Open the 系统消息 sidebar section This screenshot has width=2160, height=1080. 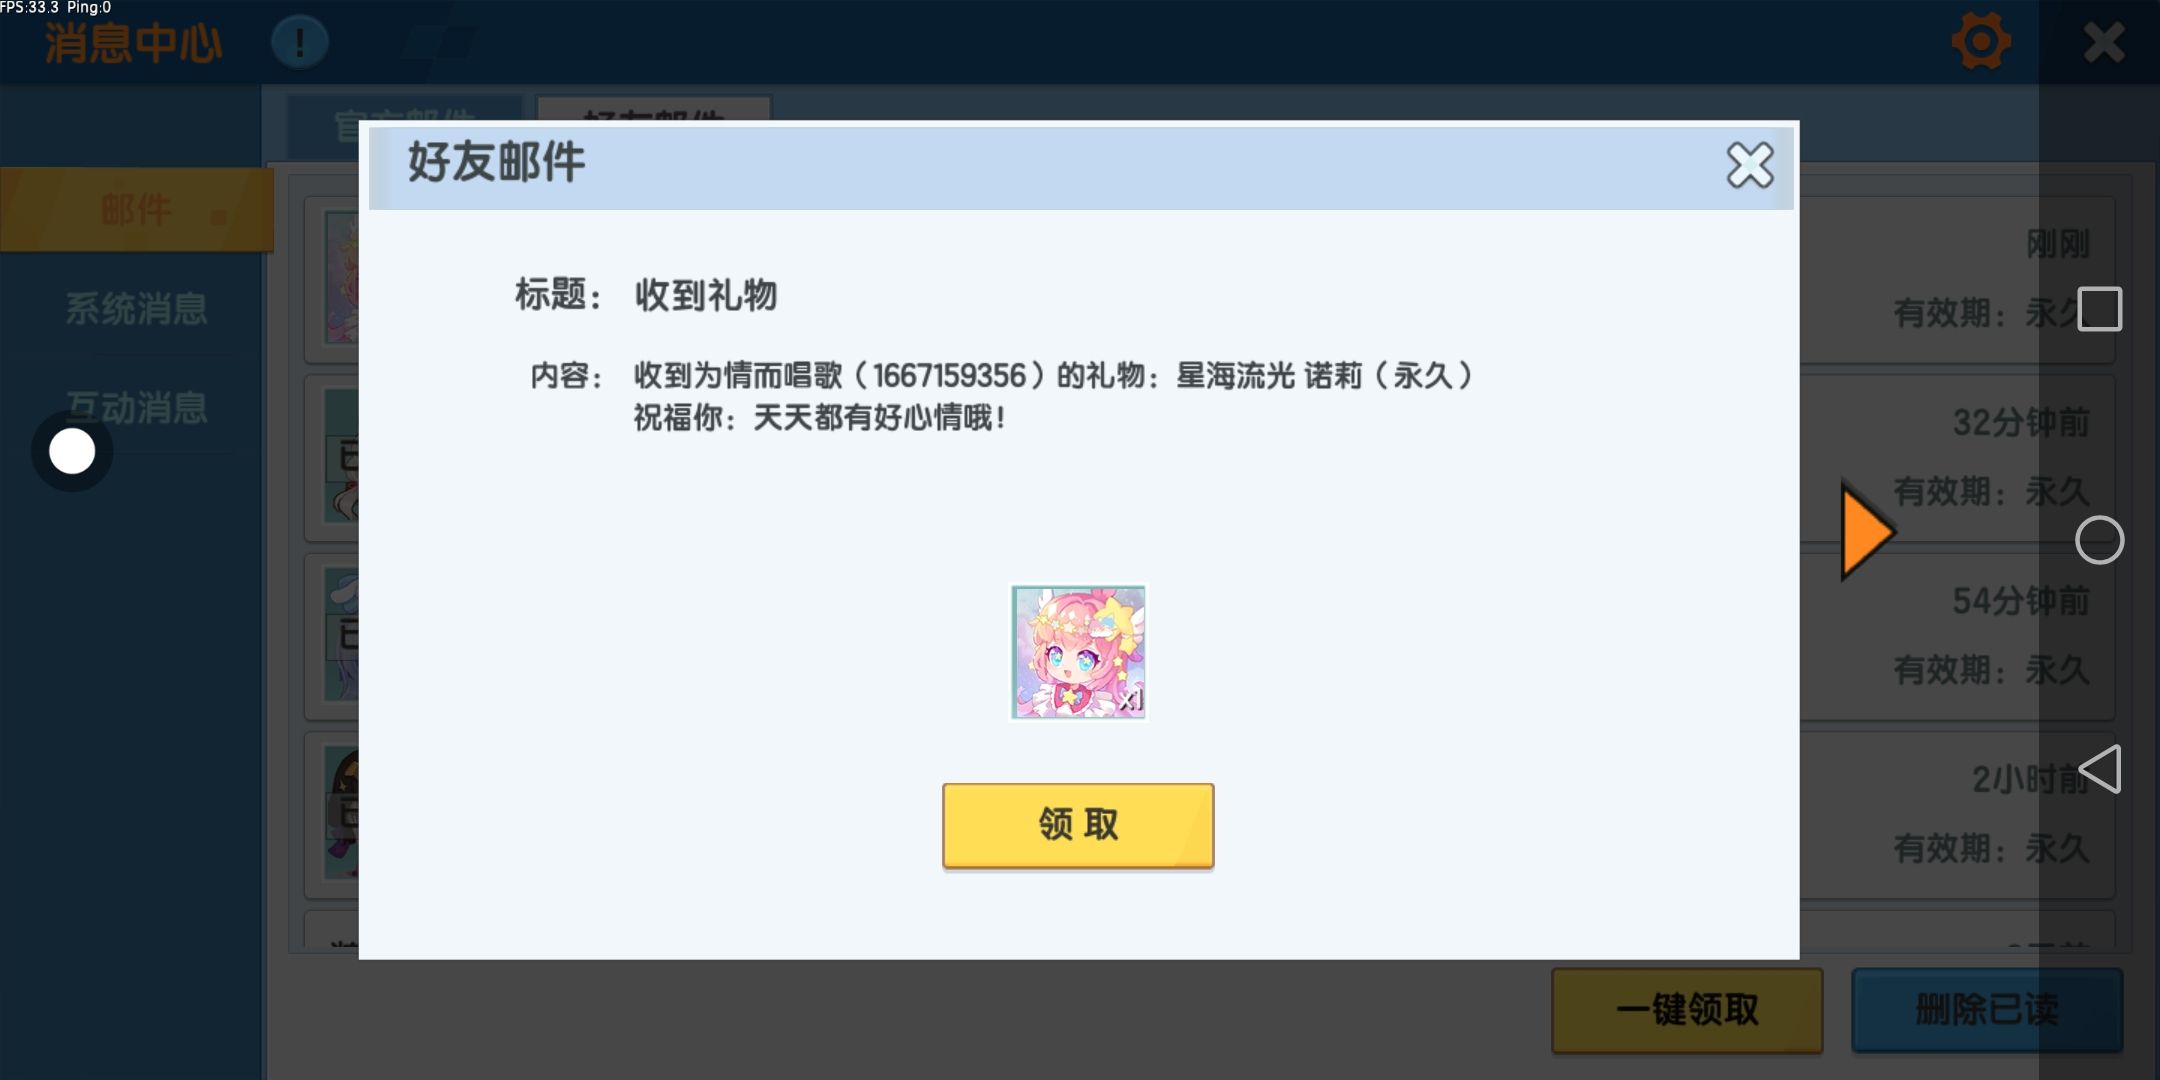137,309
